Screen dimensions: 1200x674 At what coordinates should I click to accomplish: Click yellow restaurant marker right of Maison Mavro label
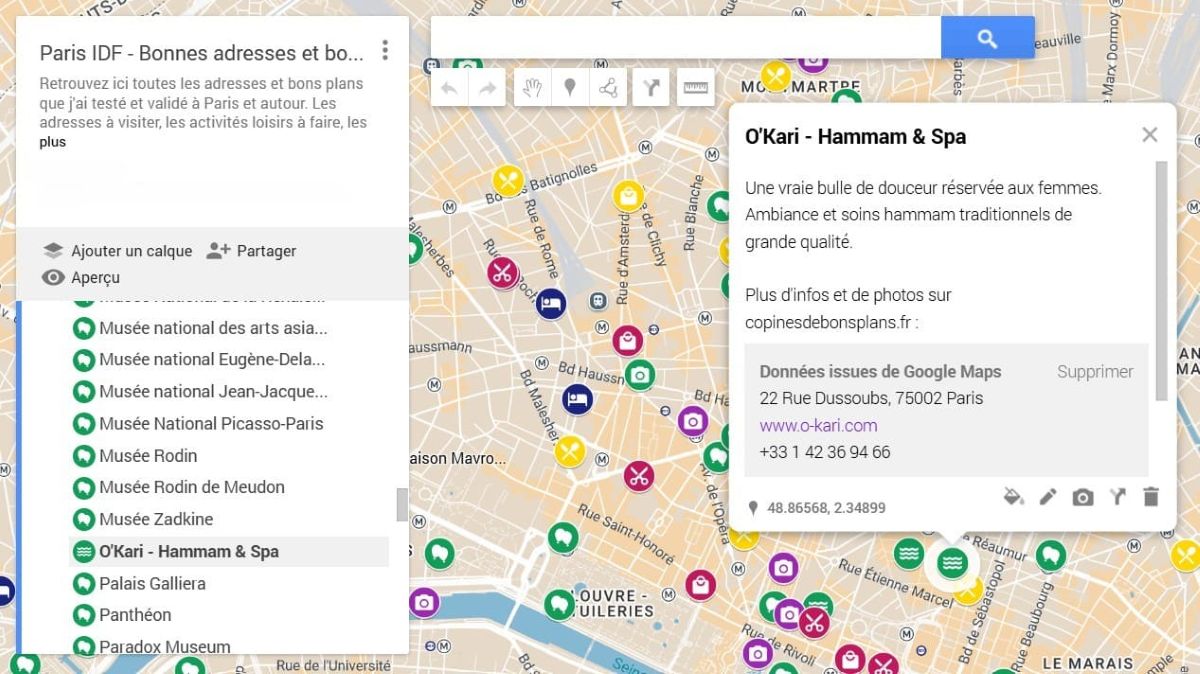[570, 452]
